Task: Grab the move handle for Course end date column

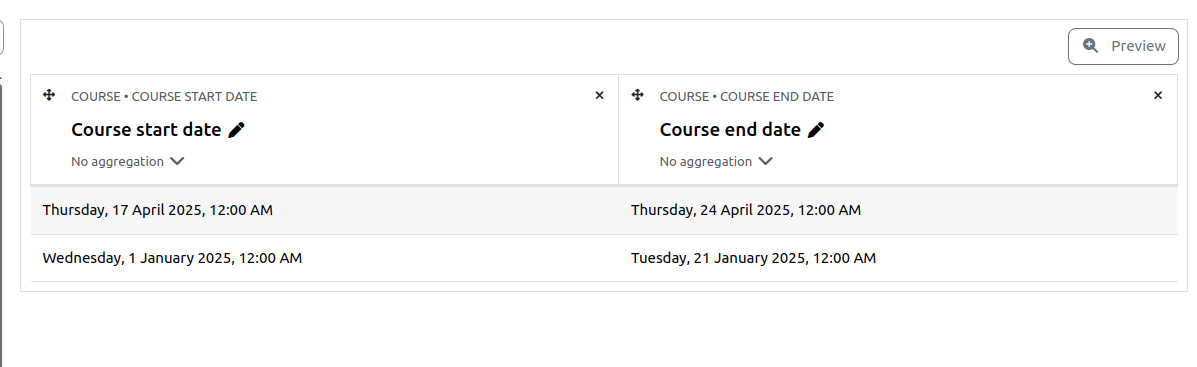Action: point(637,95)
